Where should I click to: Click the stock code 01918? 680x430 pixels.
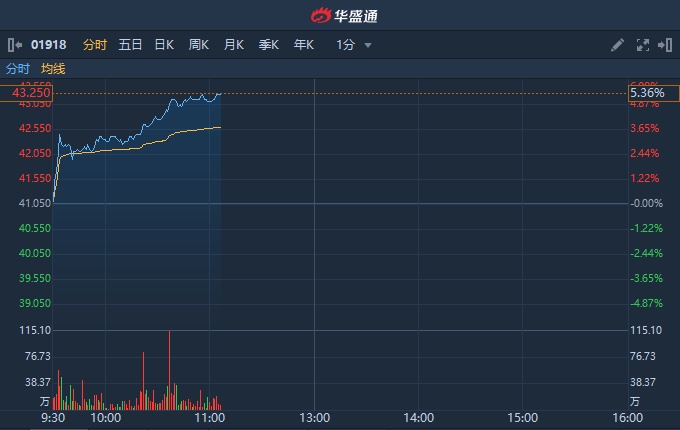coord(46,45)
